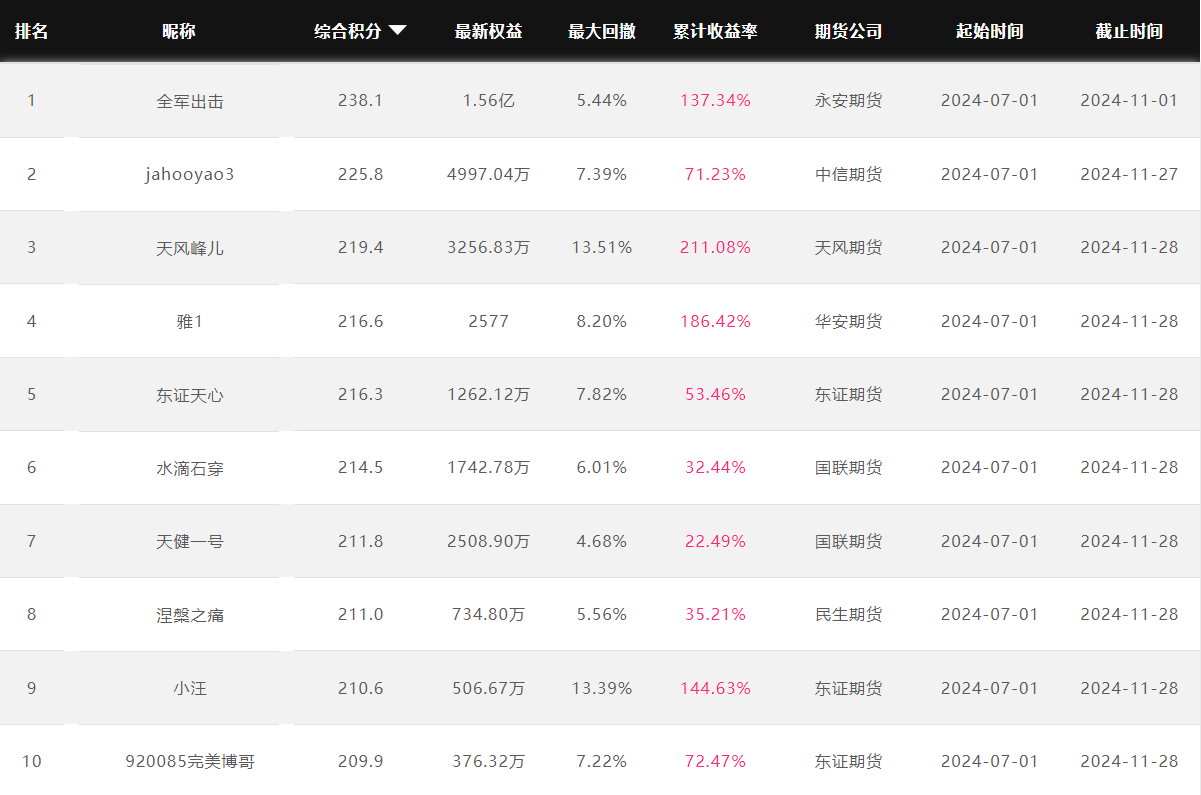Click the score 238.1
Viewport: 1201px width, 795px height.
tap(361, 100)
